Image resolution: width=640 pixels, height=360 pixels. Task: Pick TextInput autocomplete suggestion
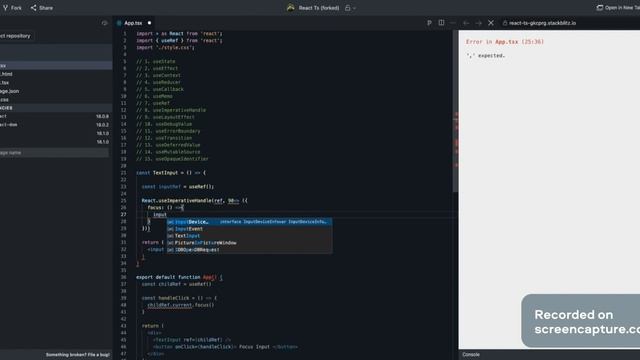[x=249, y=236]
